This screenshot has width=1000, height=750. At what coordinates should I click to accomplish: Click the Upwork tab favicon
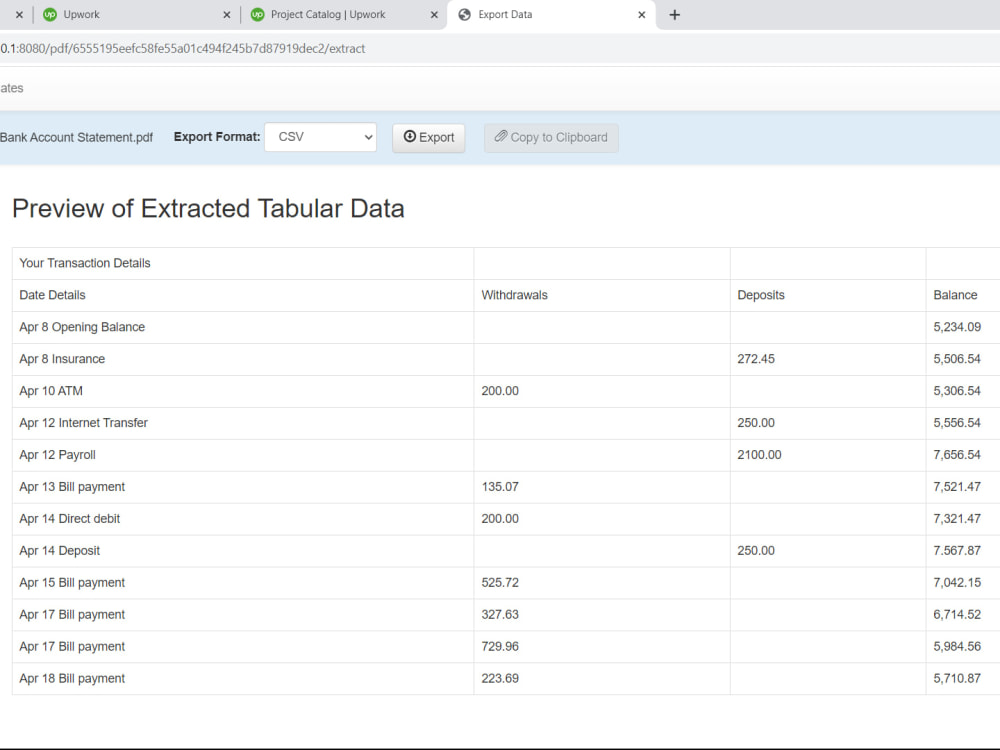pyautogui.click(x=50, y=15)
